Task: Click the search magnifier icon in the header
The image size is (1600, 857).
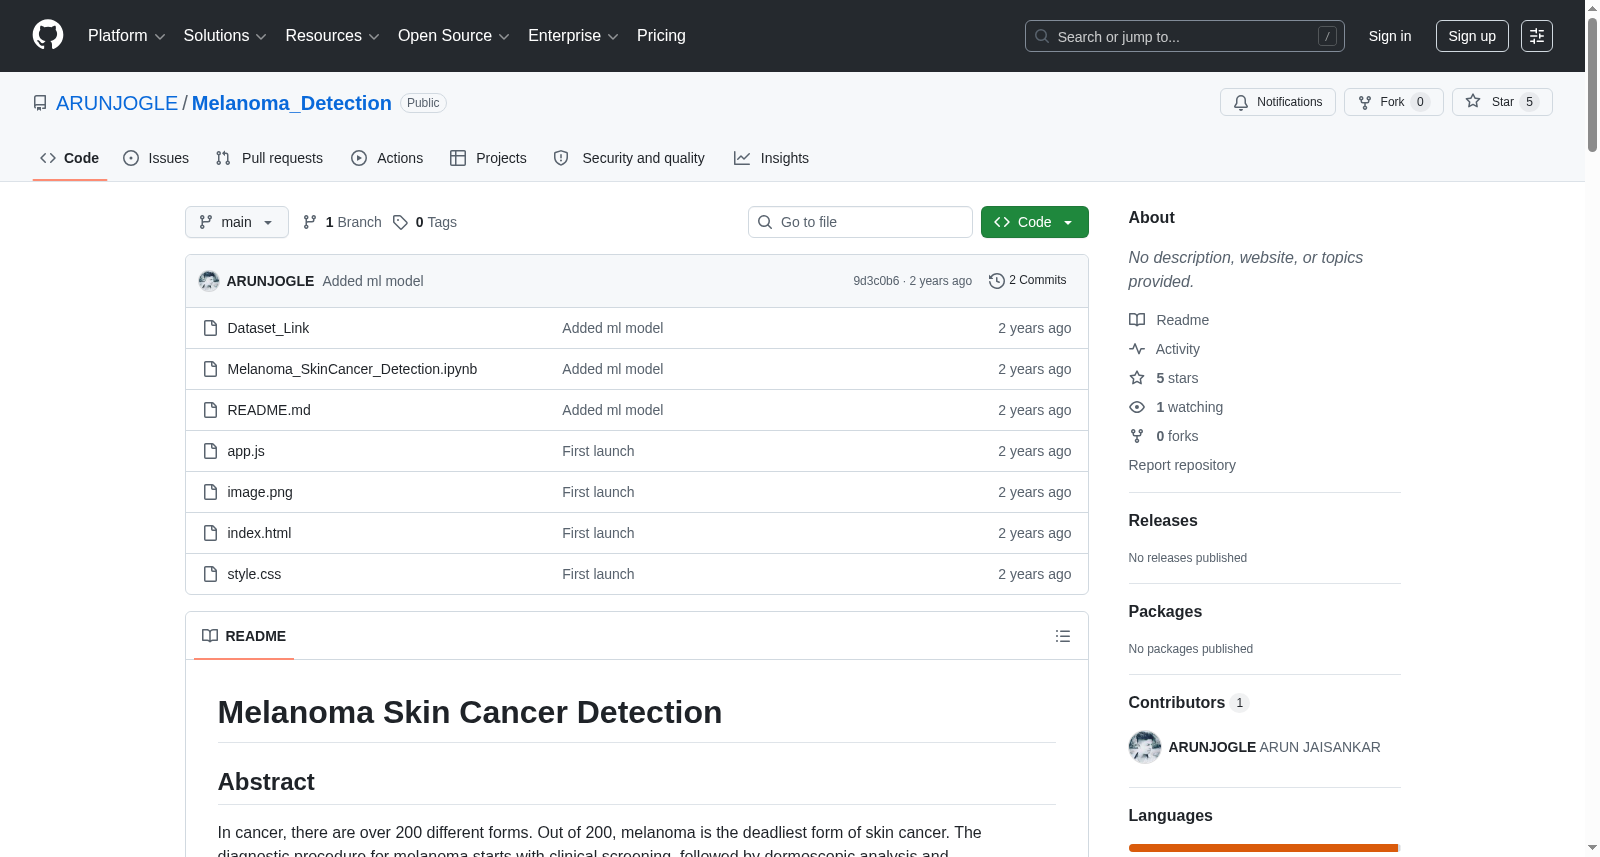Action: (x=1042, y=36)
